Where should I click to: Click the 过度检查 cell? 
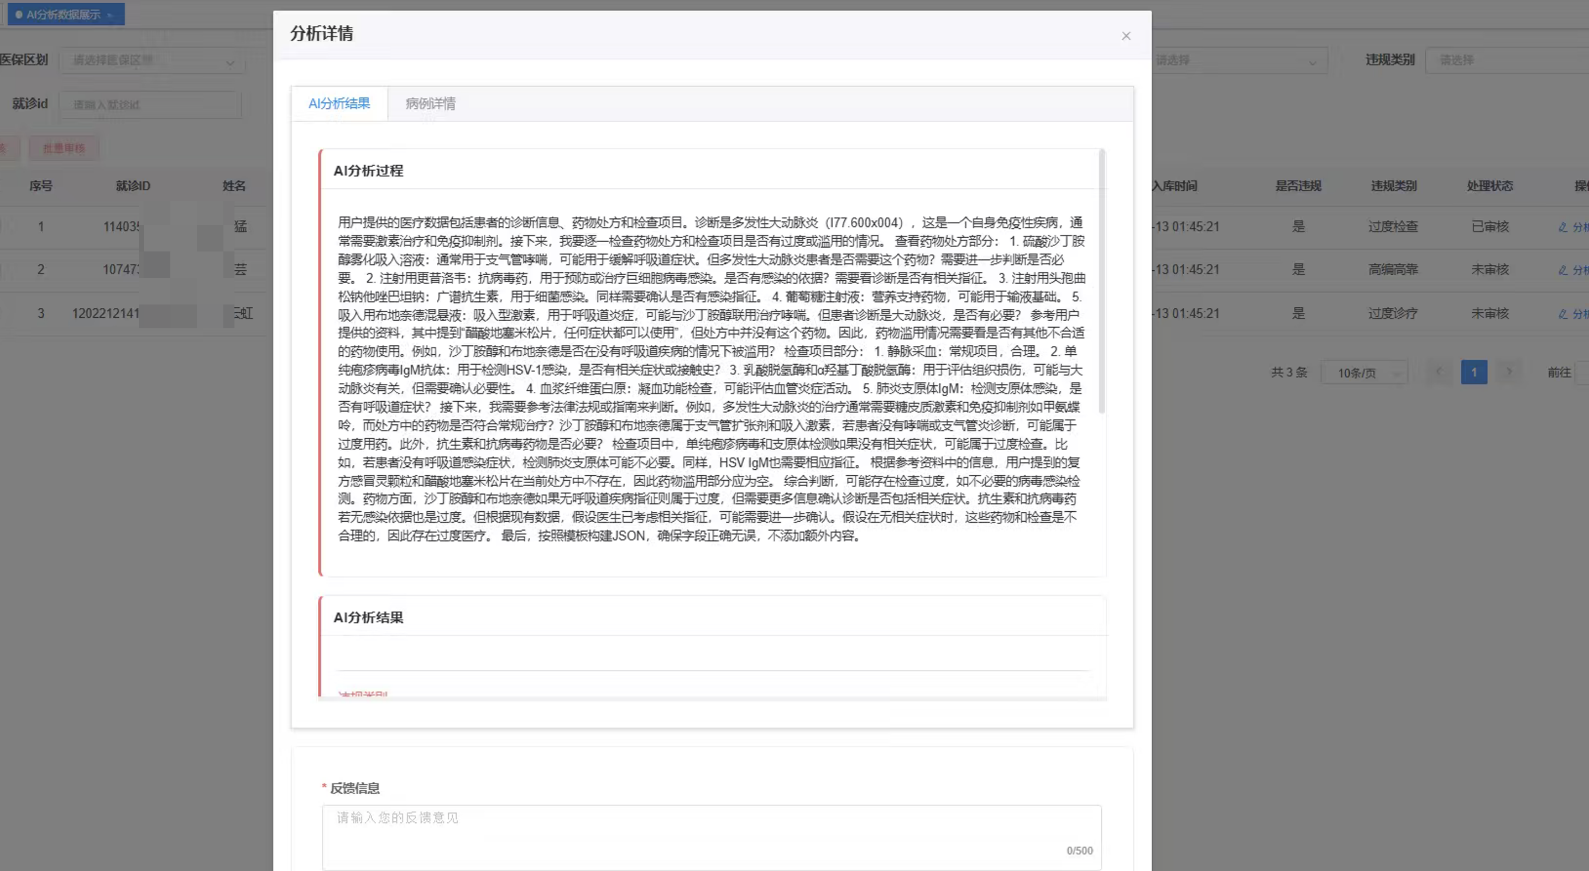pos(1393,227)
